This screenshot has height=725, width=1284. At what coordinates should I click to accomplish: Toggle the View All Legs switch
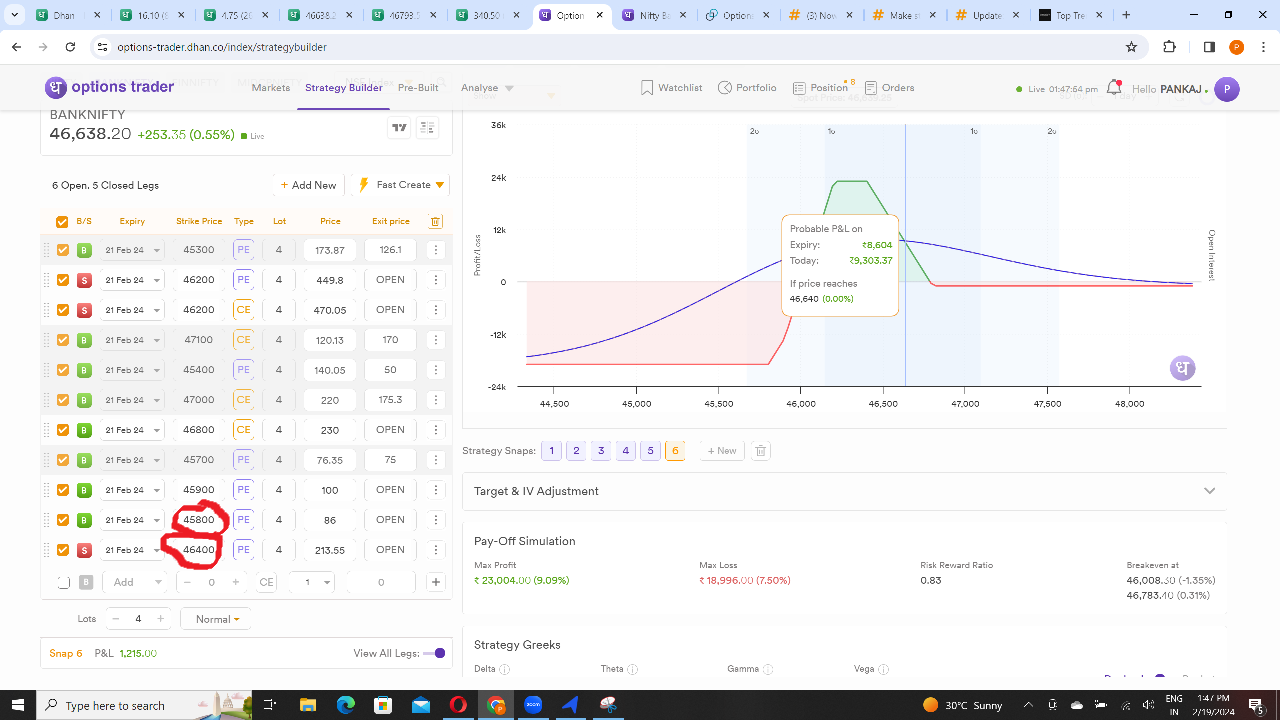click(434, 654)
